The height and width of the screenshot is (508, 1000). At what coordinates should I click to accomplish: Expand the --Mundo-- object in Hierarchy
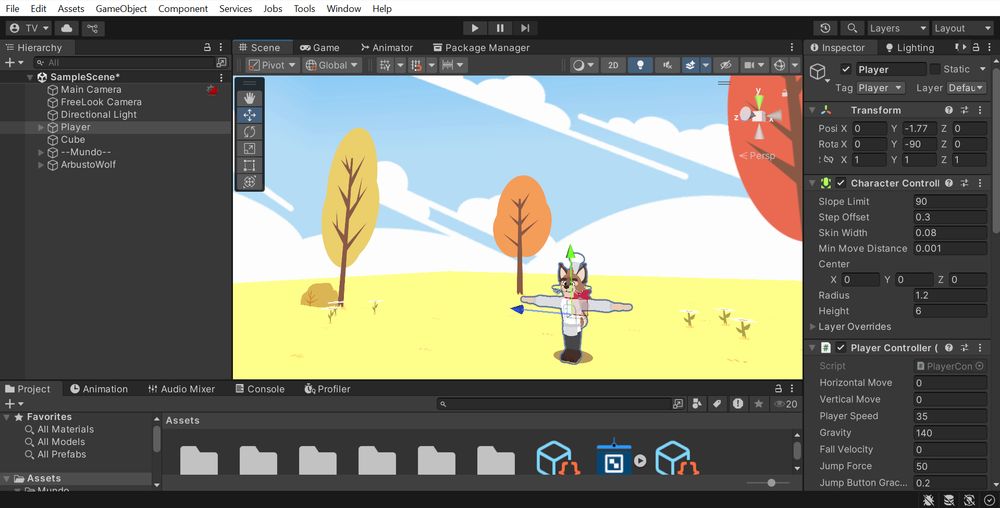pos(41,152)
